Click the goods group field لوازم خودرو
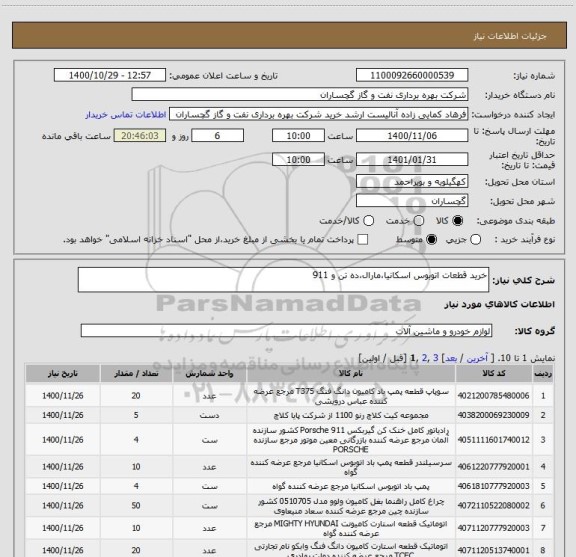Screen dimensions: 576x557 pos(286,331)
